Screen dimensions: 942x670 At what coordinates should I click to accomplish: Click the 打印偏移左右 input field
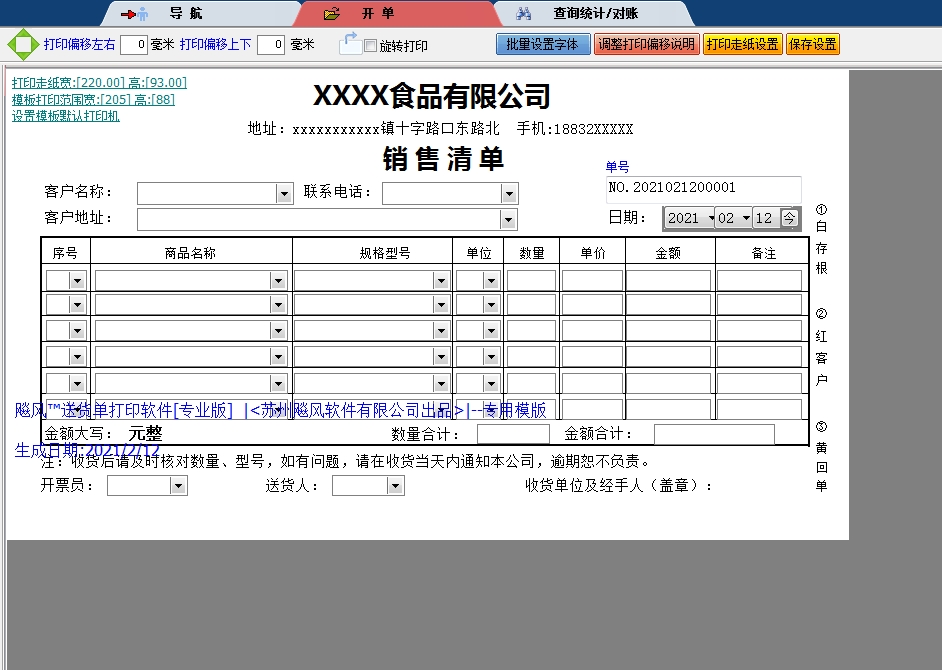tap(133, 45)
